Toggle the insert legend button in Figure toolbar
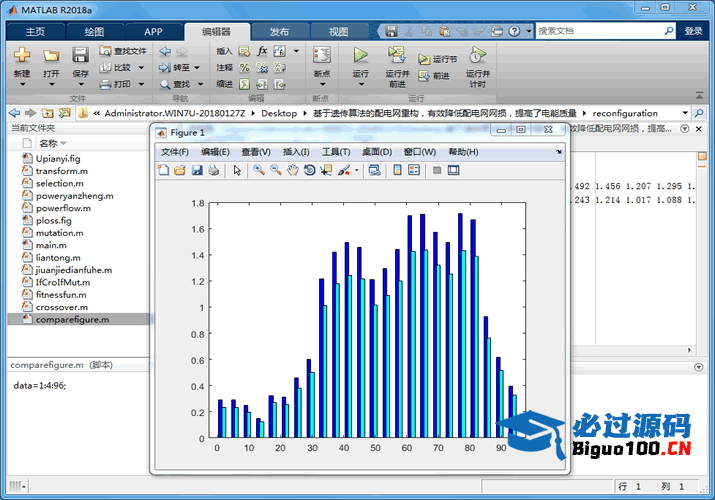 pos(414,171)
